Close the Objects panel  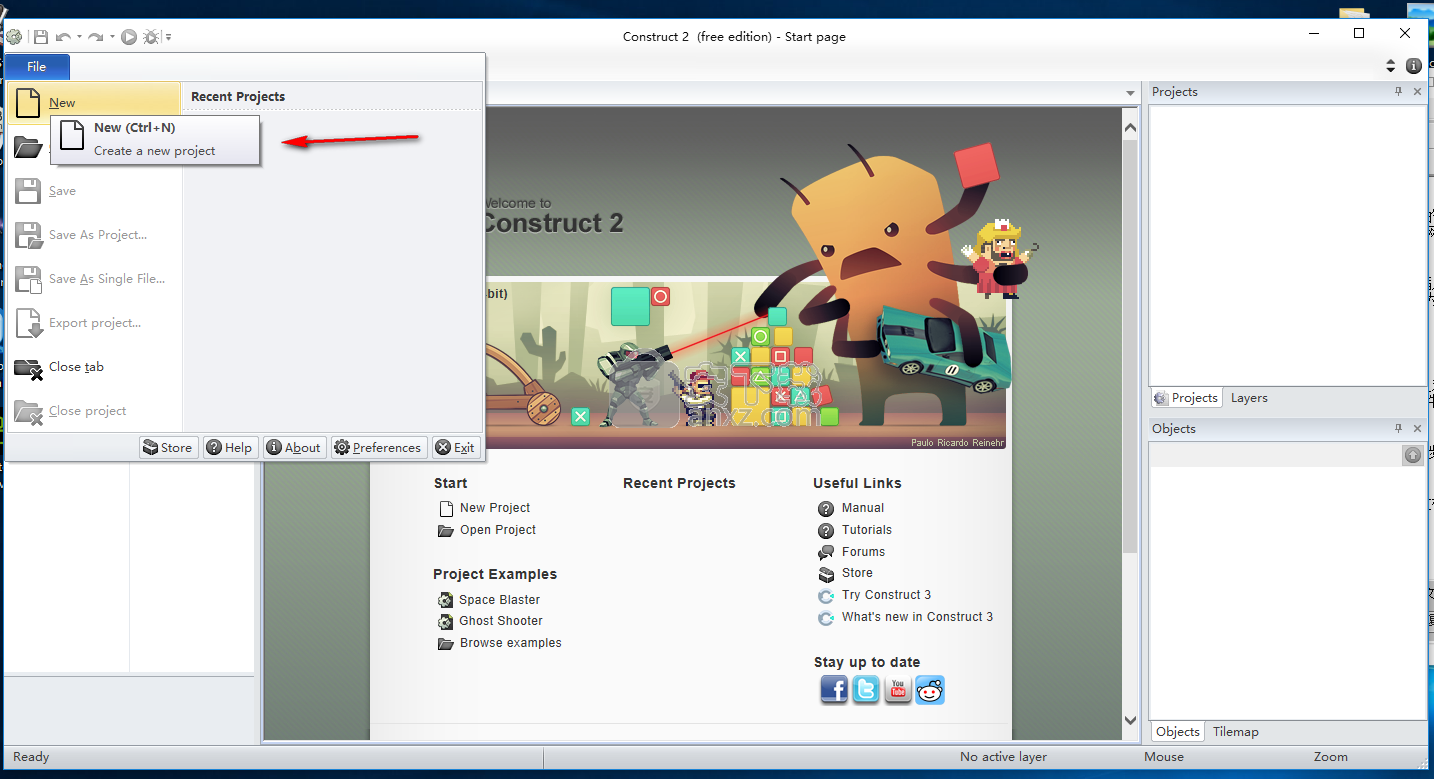click(1417, 428)
